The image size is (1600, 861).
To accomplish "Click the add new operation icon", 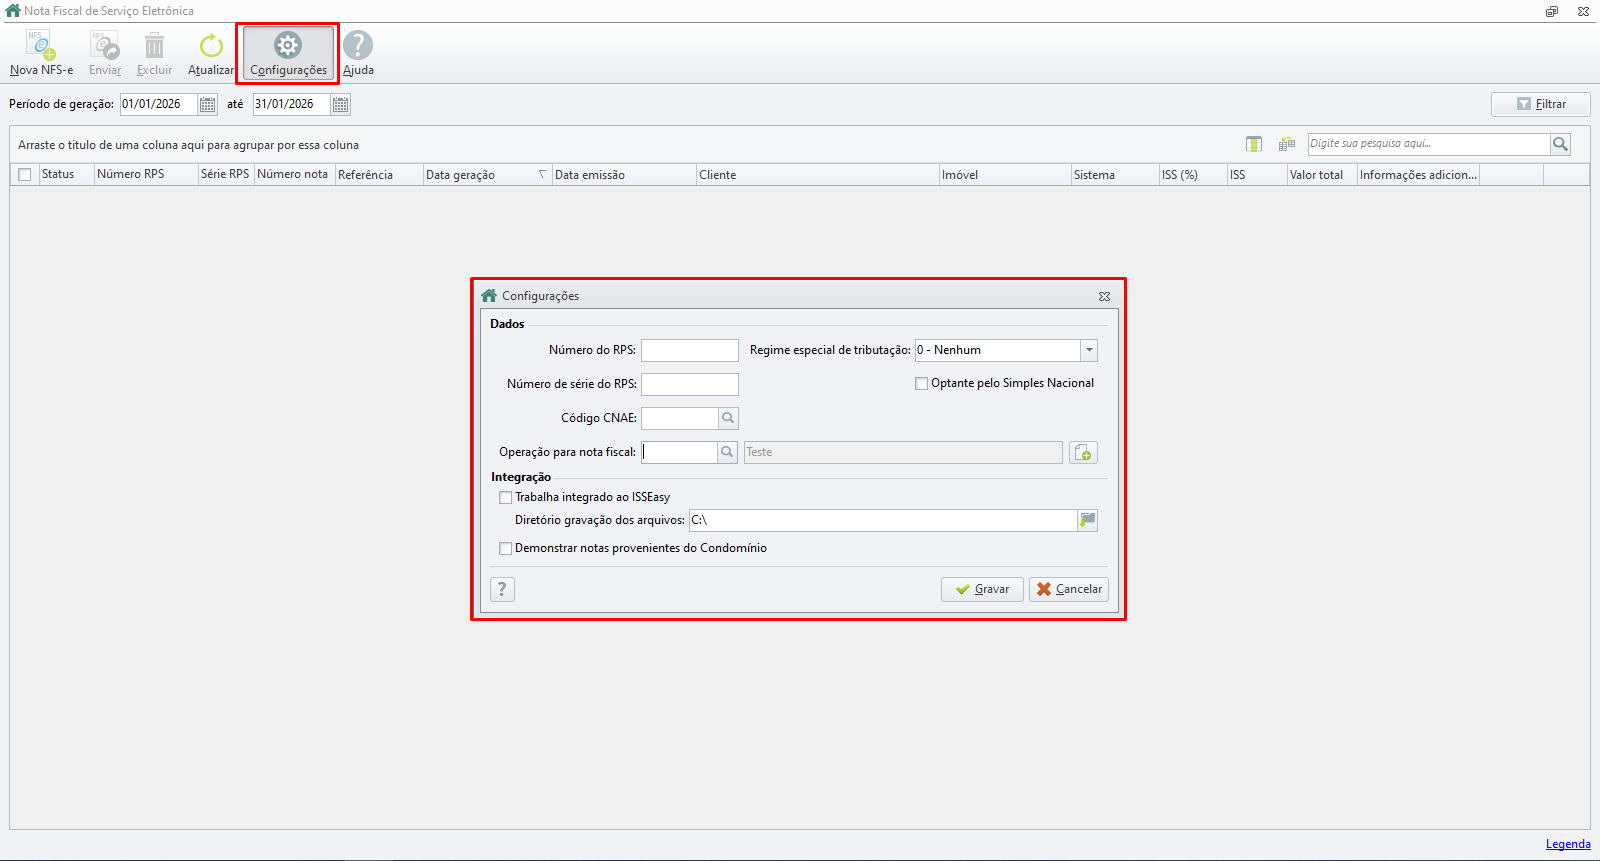I will tap(1083, 453).
